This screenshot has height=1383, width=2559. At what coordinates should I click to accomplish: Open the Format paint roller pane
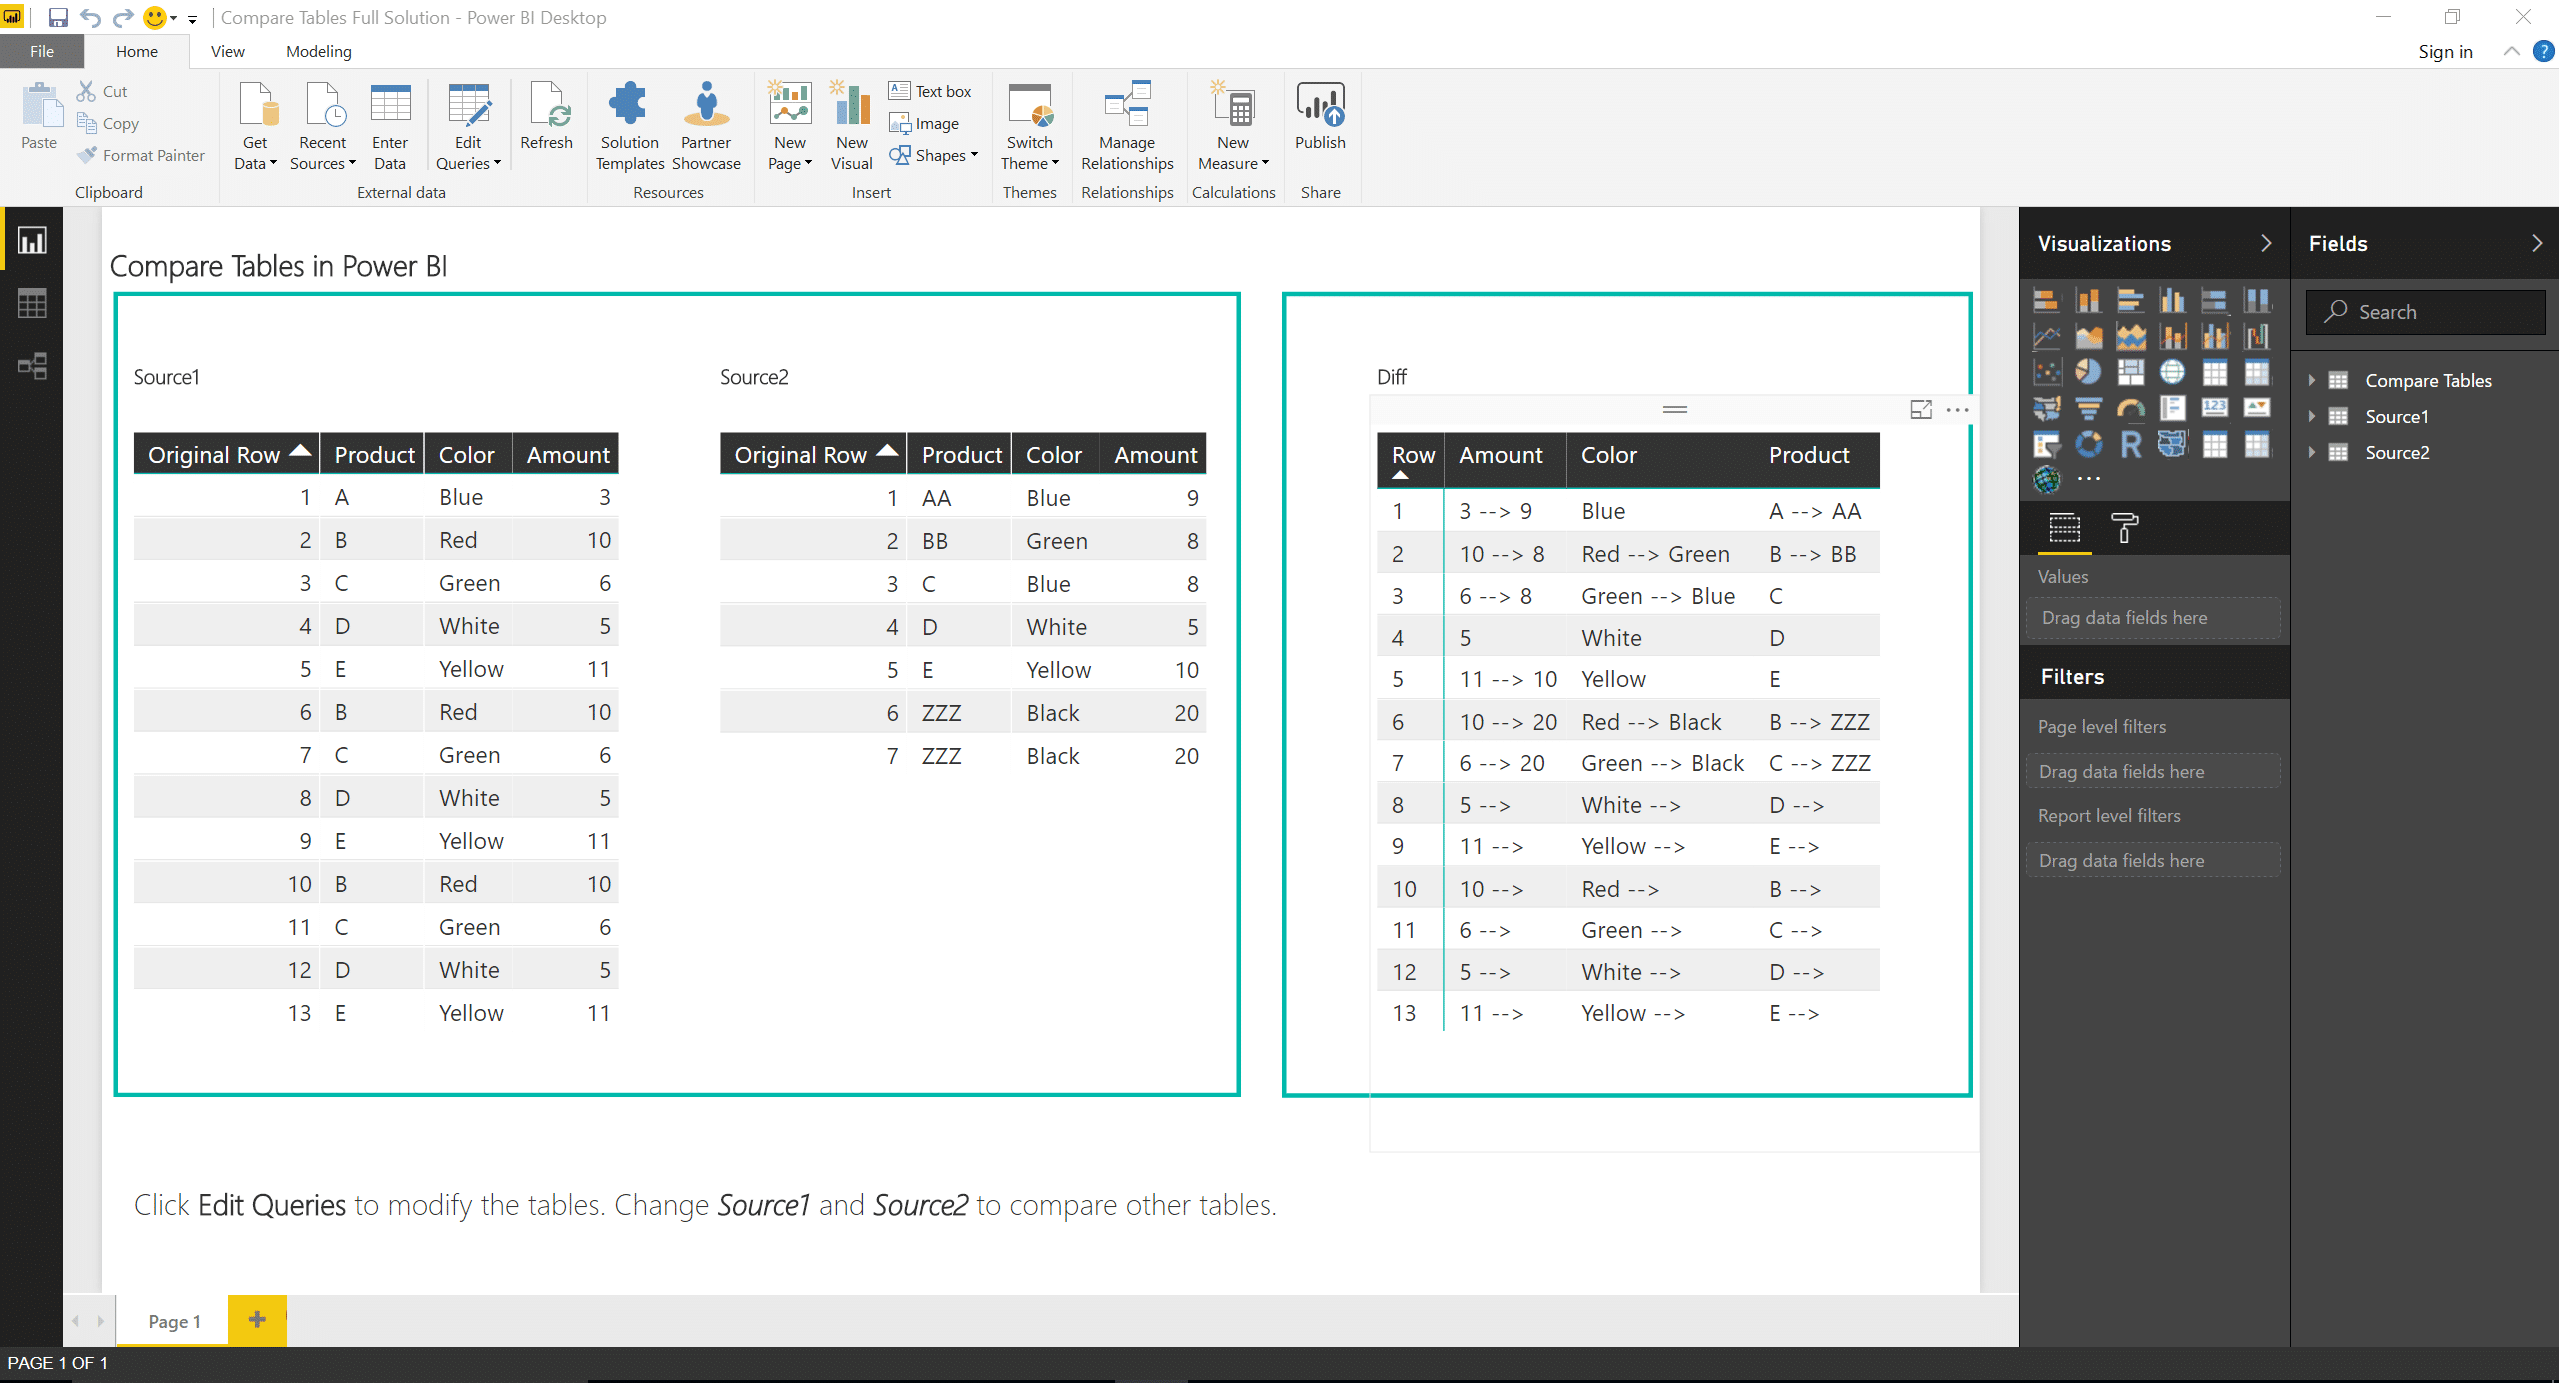point(2124,527)
